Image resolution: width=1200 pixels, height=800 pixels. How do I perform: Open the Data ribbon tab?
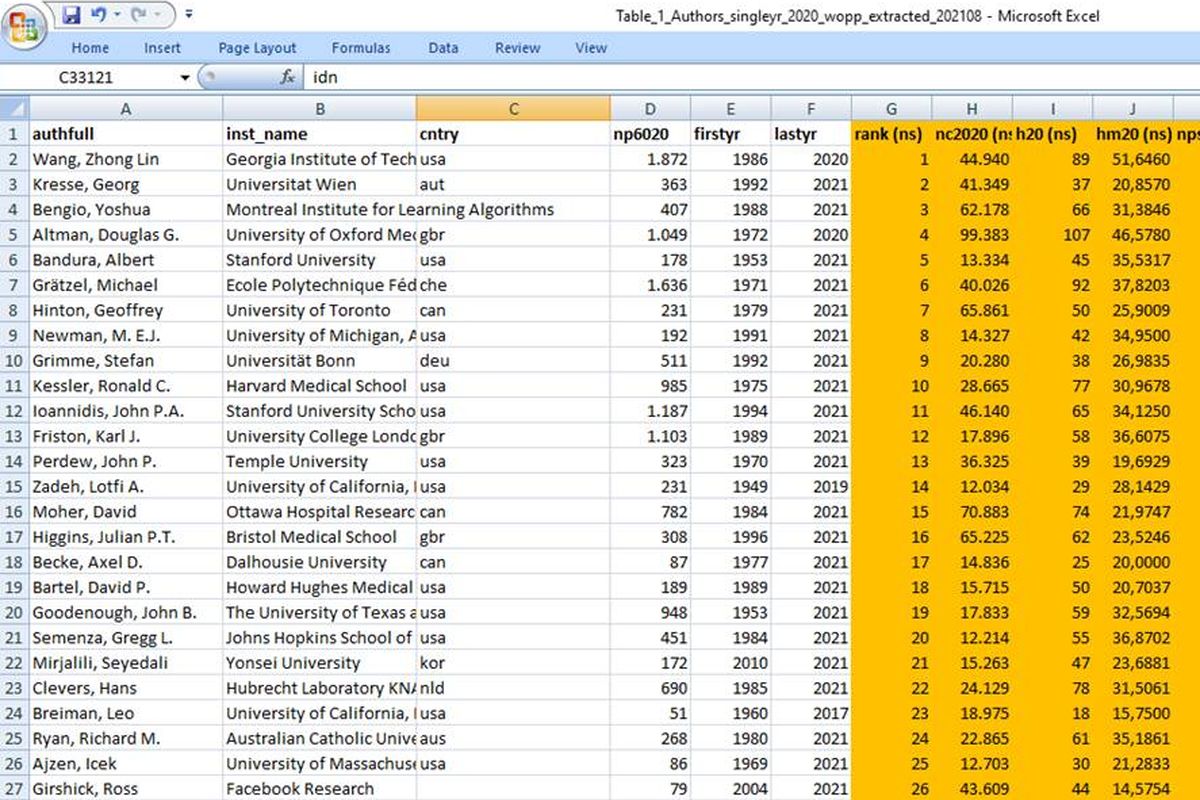[443, 48]
